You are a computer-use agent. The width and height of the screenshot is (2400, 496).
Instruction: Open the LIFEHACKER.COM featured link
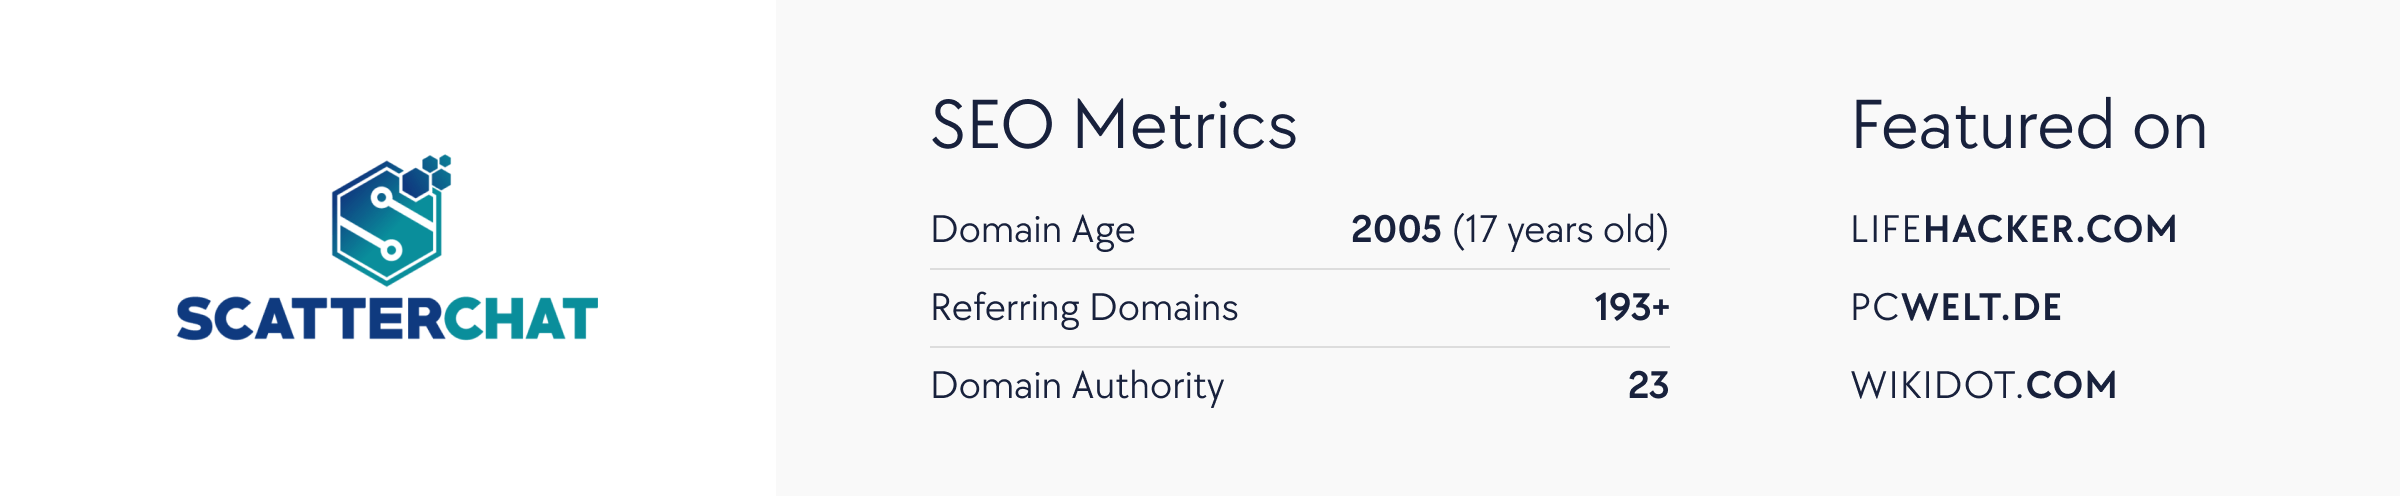[x=2013, y=230]
